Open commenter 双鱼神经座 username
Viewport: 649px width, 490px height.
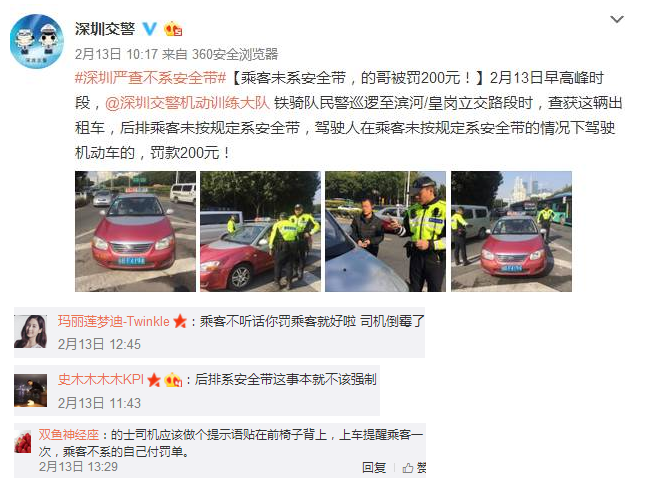(69, 434)
